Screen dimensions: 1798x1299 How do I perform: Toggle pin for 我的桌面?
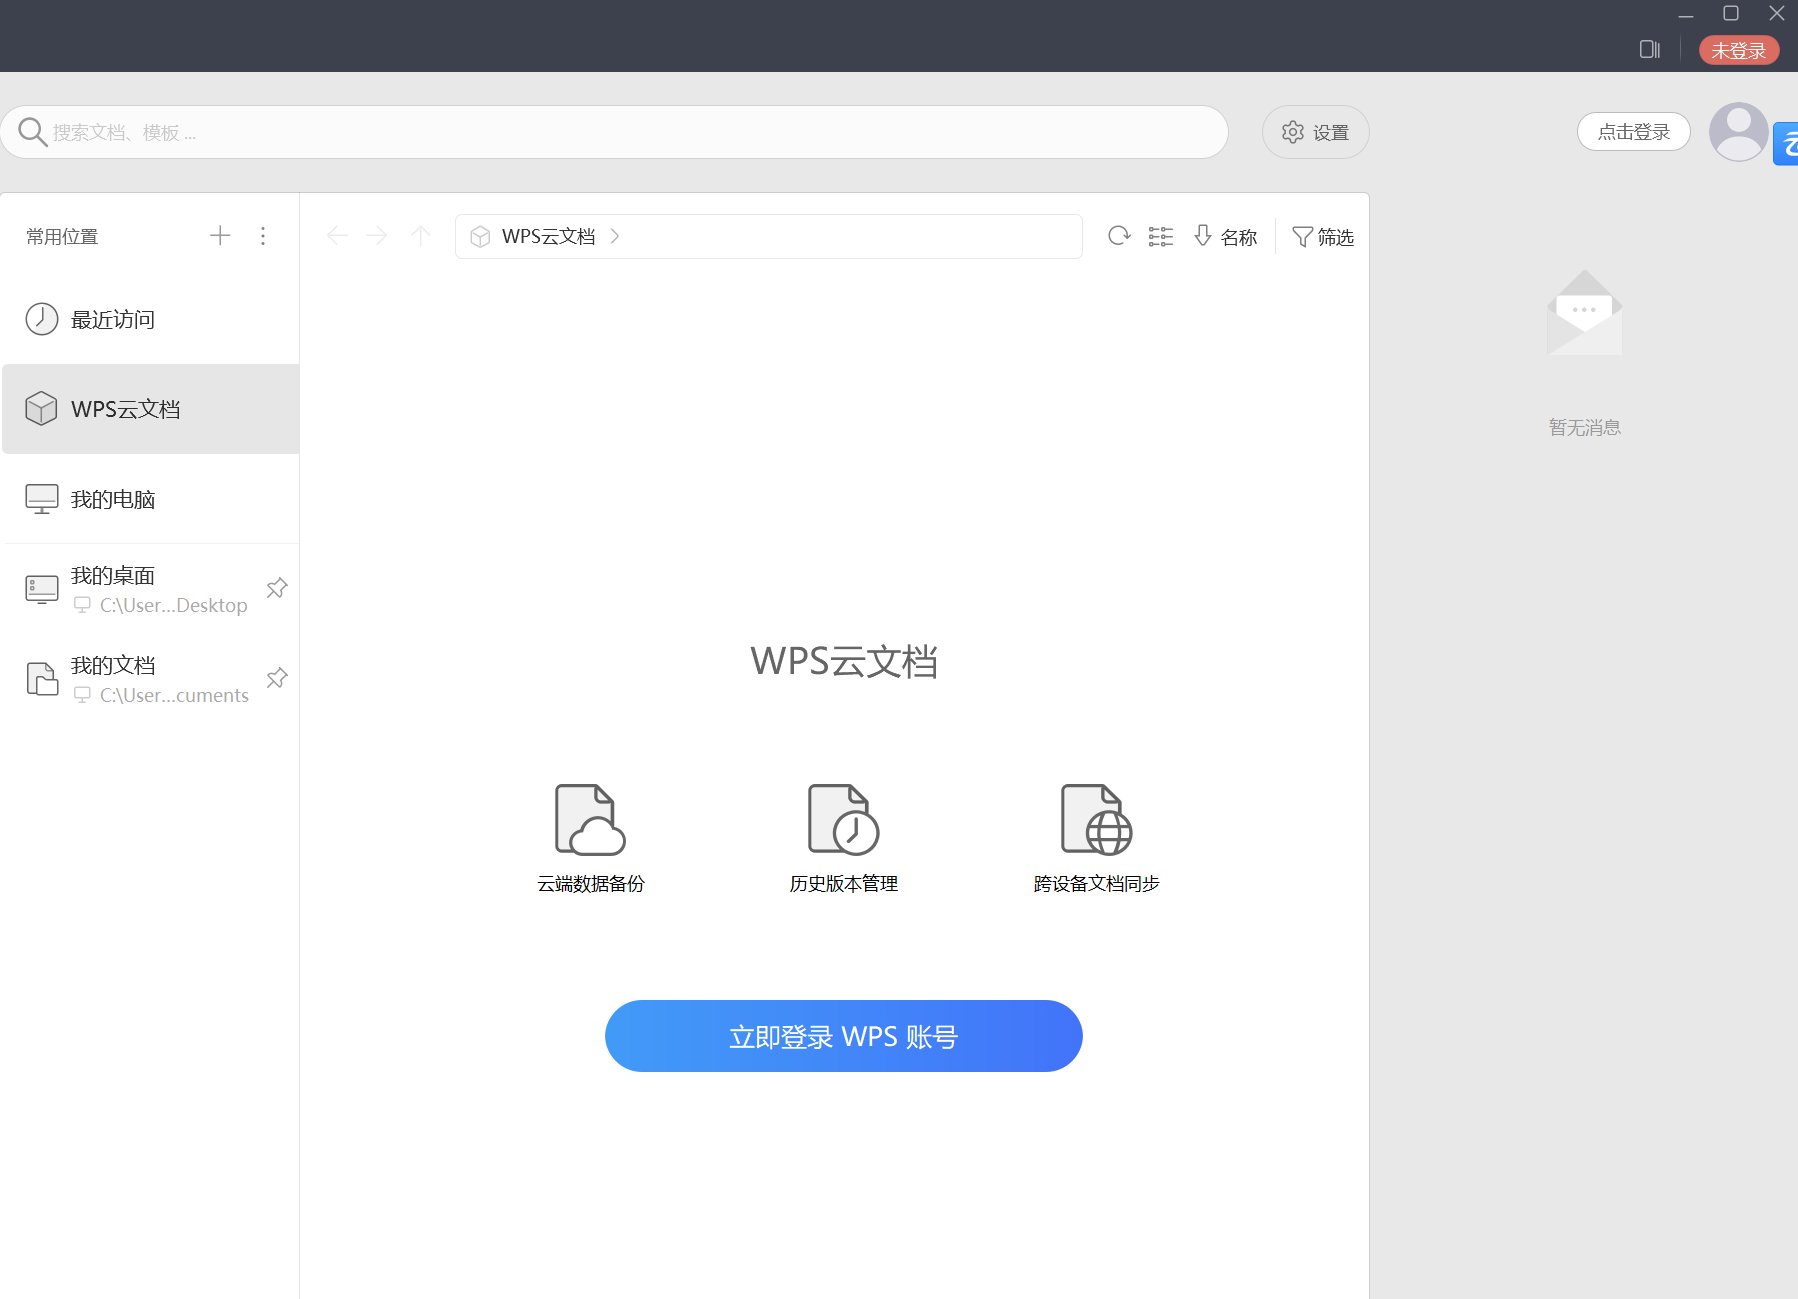click(x=277, y=588)
